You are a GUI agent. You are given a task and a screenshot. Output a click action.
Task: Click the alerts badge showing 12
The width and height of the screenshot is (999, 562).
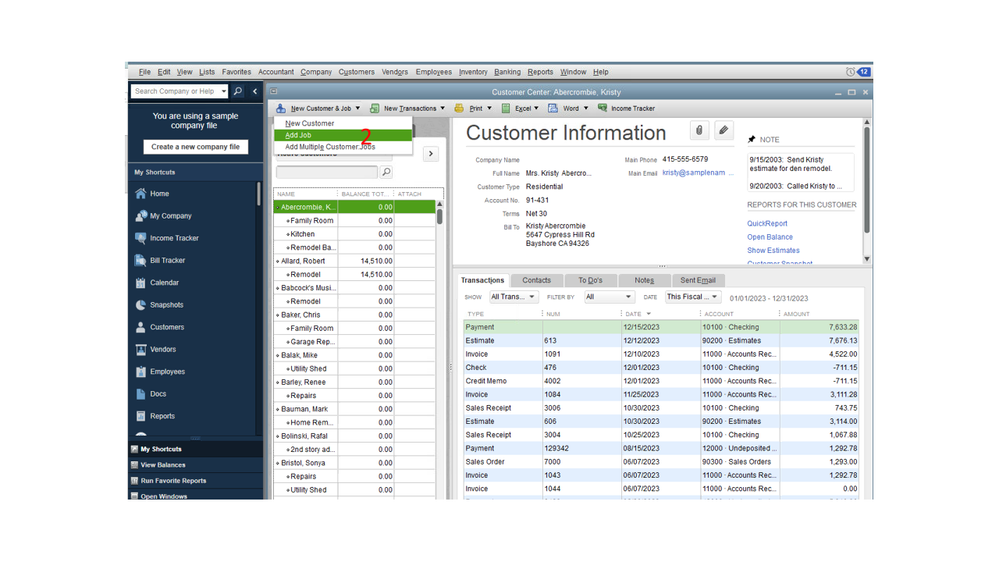[864, 72]
